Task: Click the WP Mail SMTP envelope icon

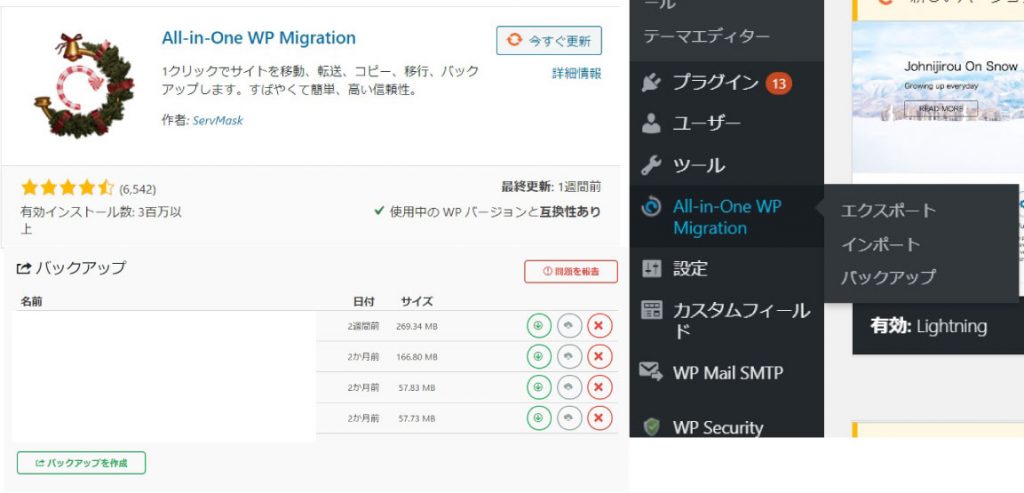Action: click(651, 372)
